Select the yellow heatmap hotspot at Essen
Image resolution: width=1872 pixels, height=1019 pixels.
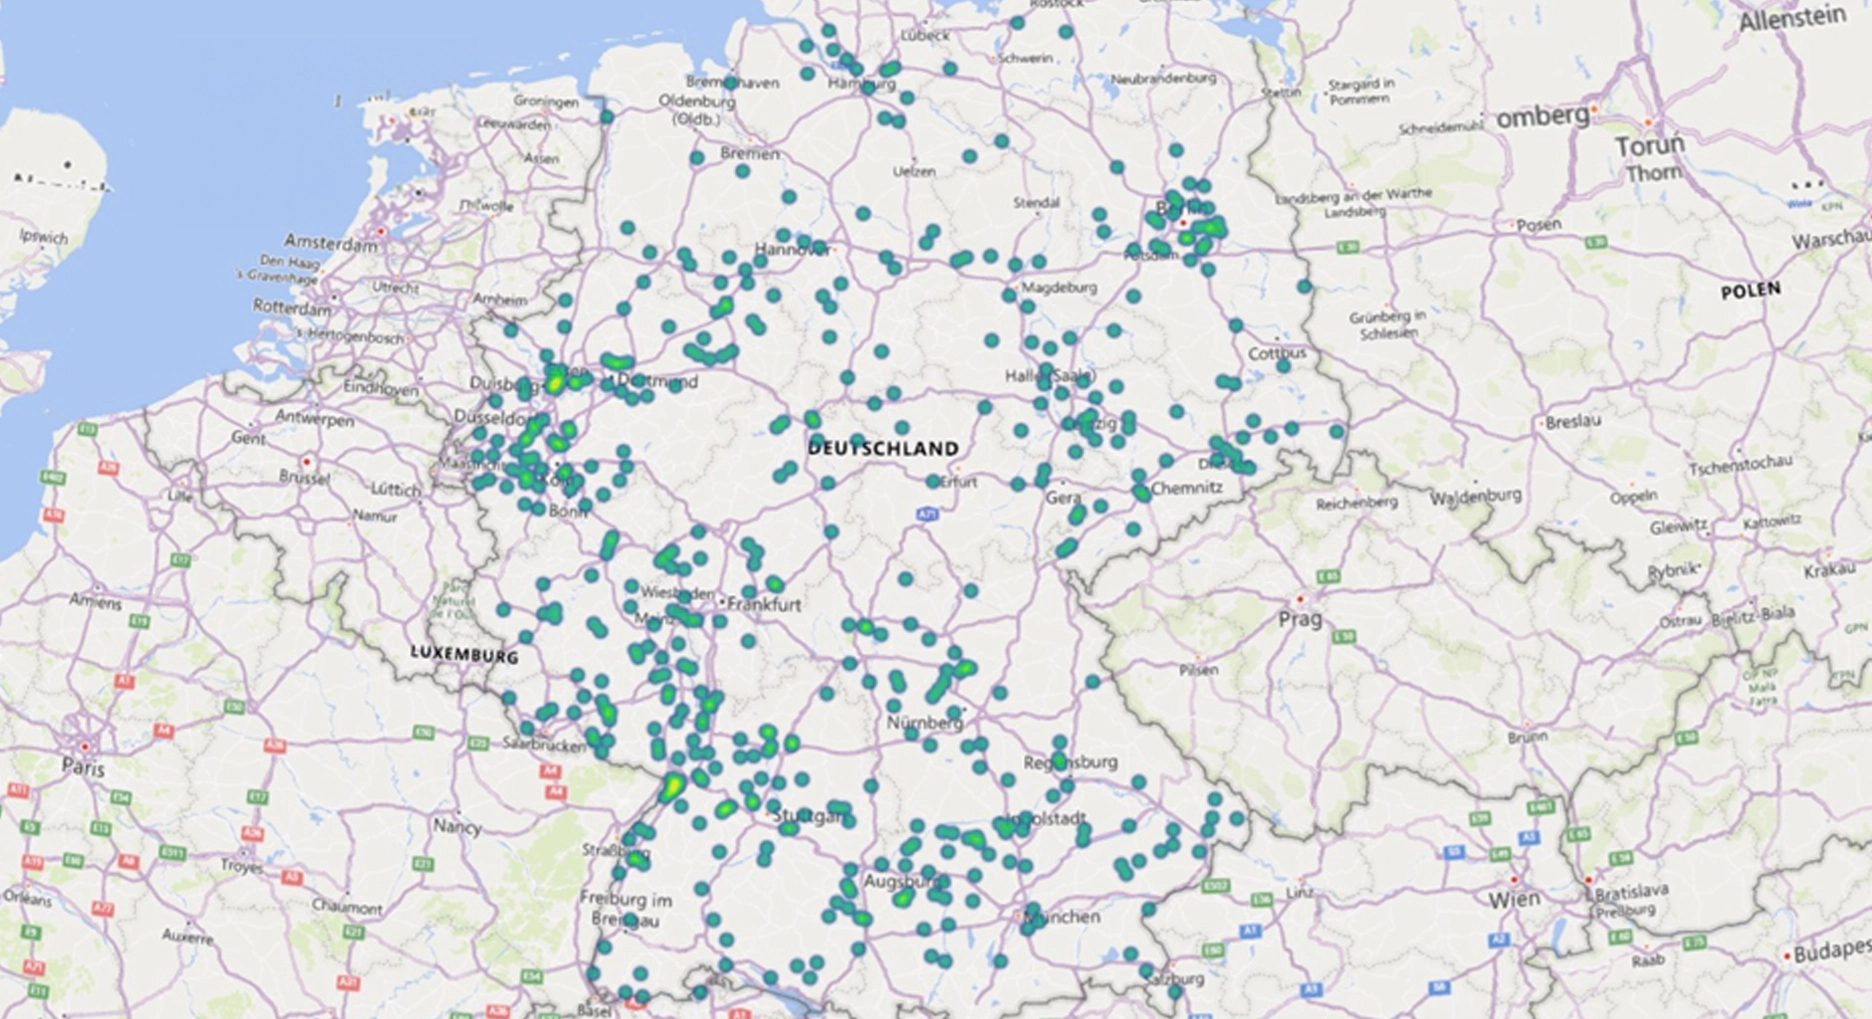[x=555, y=382]
